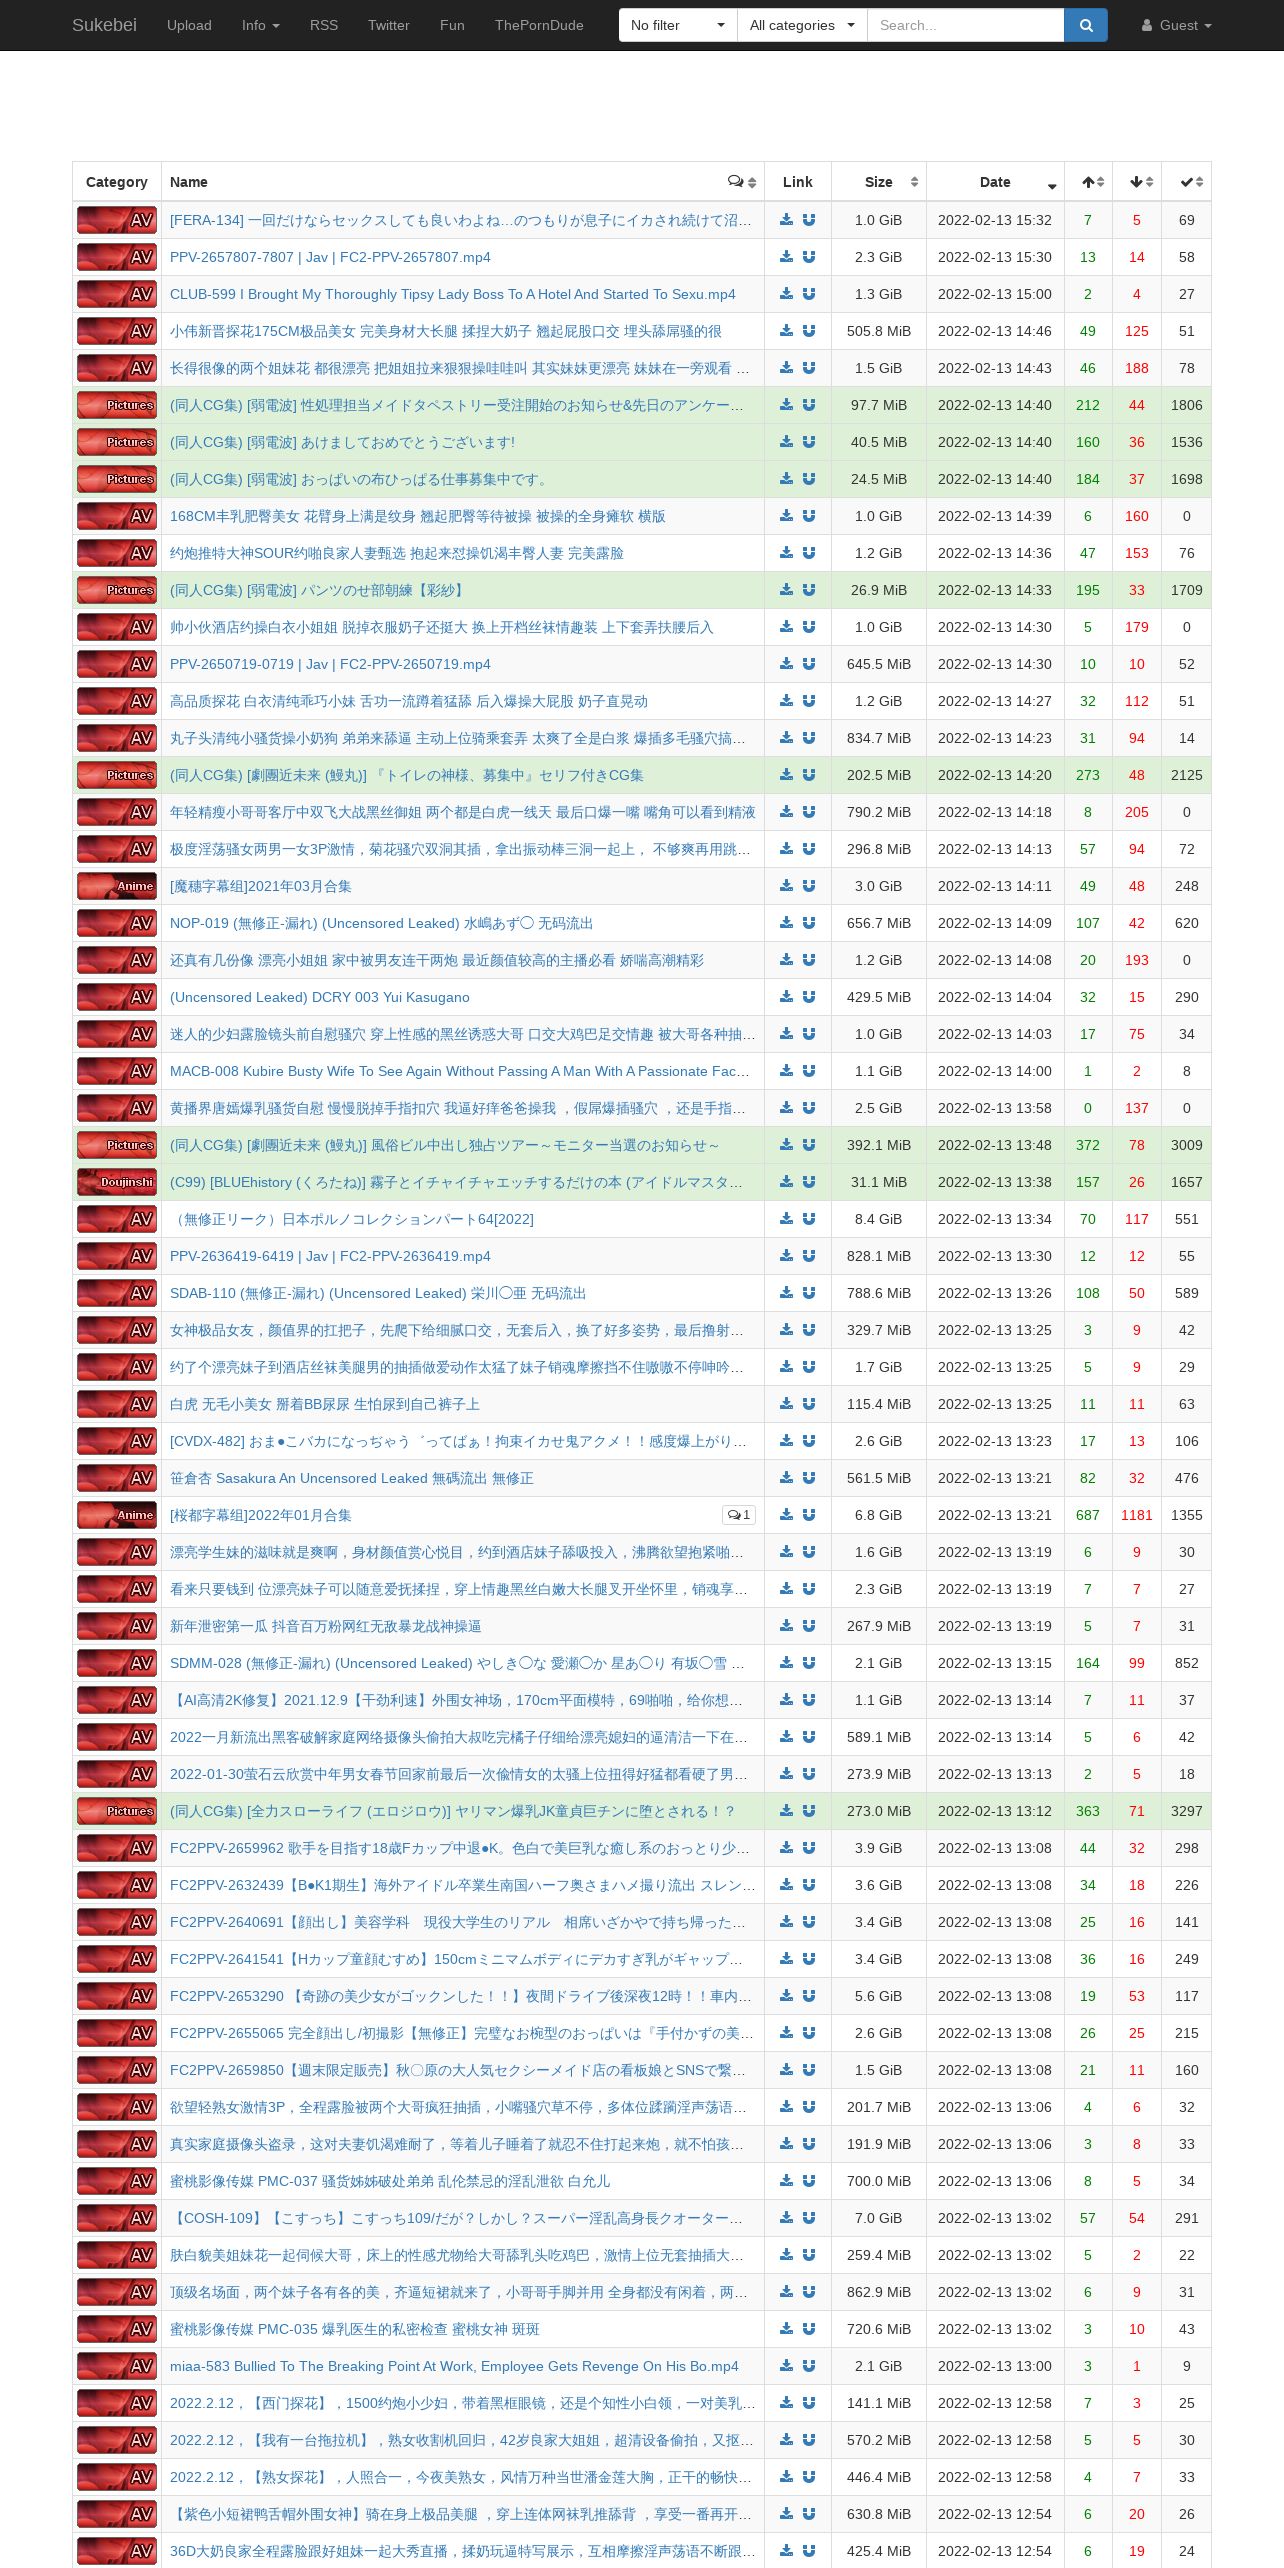The height and width of the screenshot is (2568, 1284).
Task: Open magnet link for CVDX-482 row
Action: (809, 1441)
